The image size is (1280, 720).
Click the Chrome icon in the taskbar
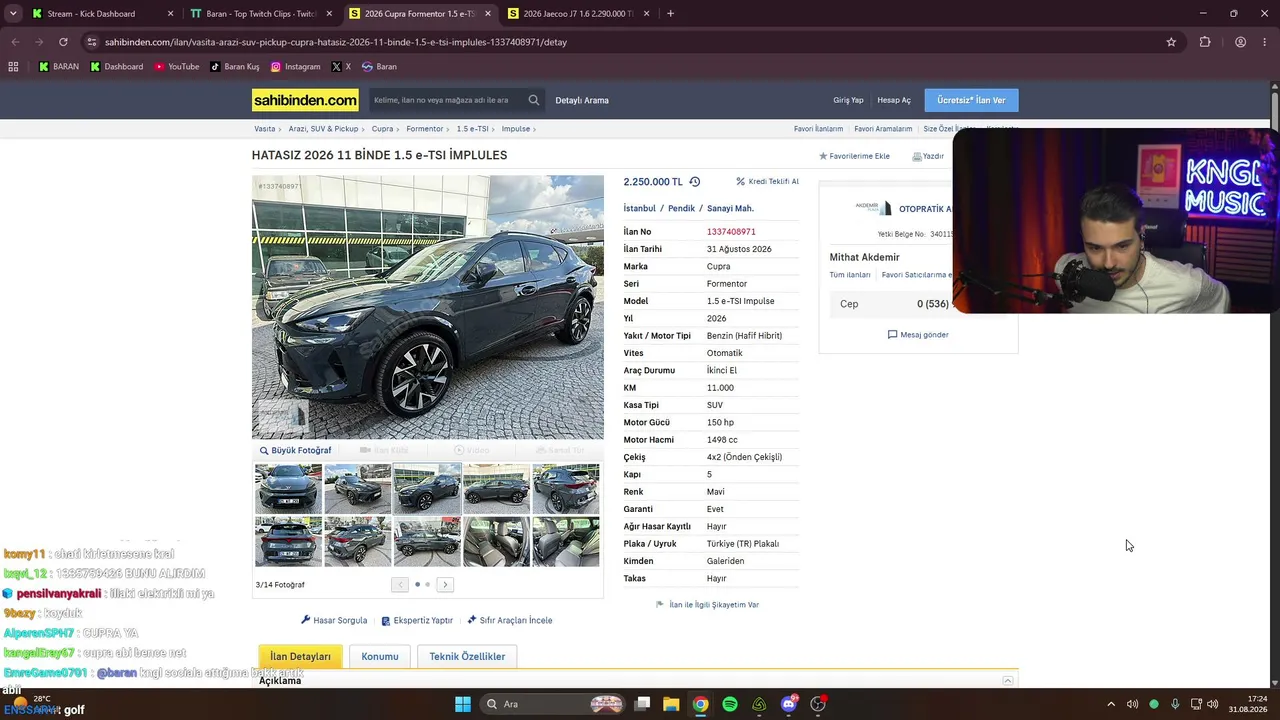700,704
